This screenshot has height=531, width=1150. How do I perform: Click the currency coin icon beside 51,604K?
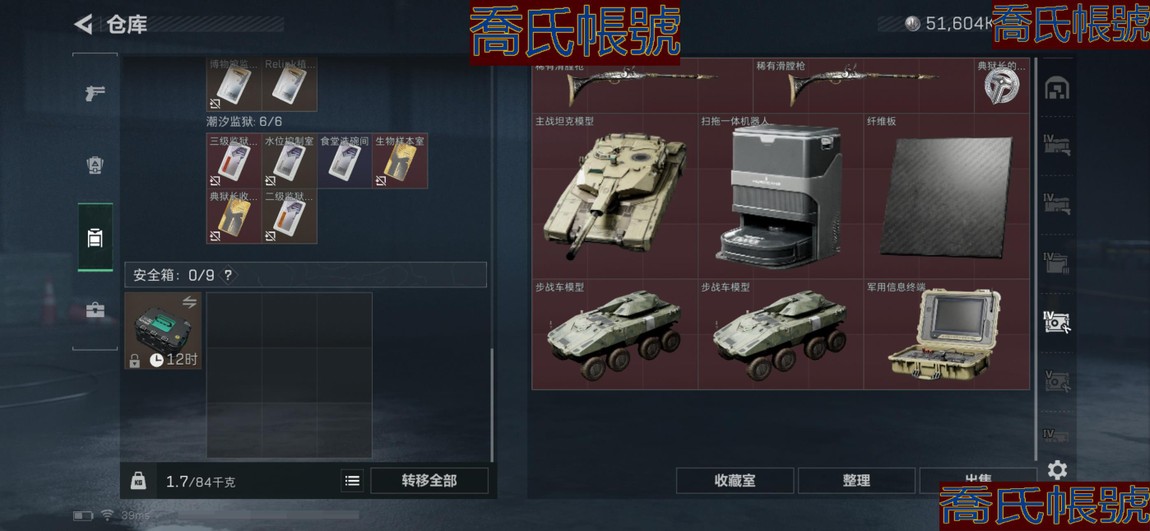tap(912, 24)
